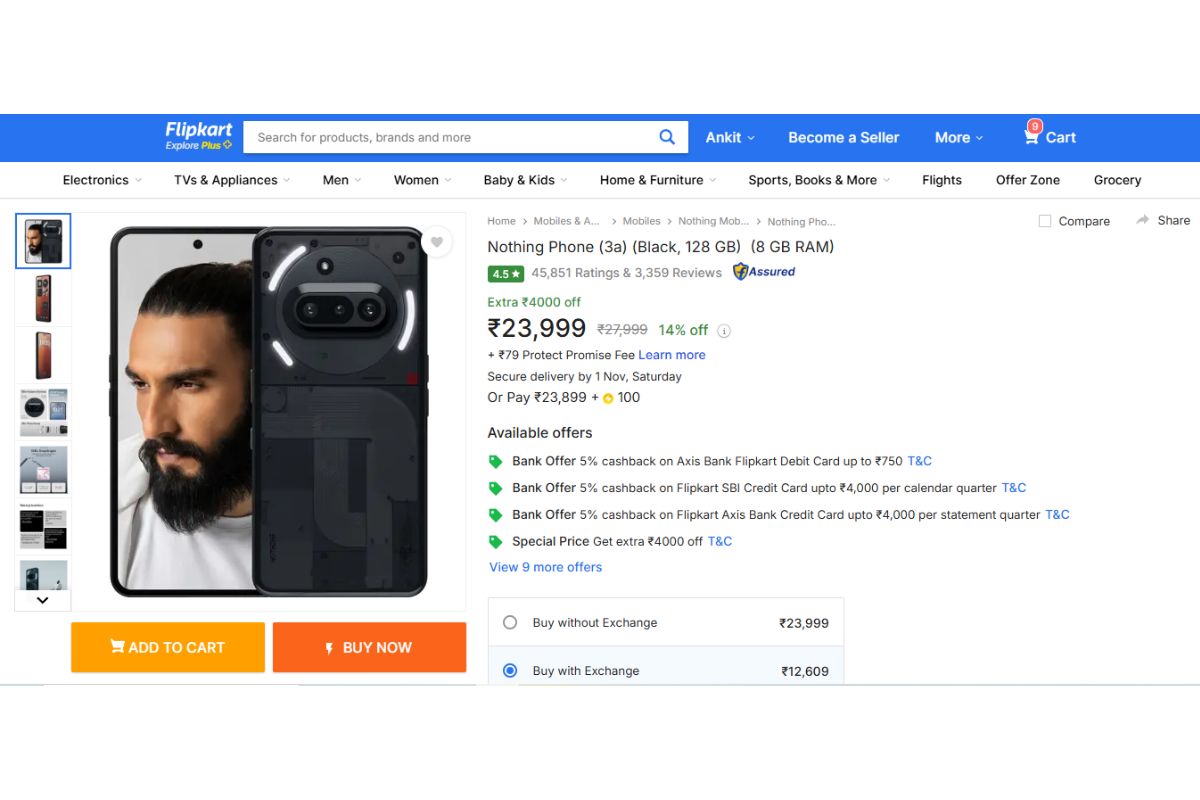
Task: Tick the Compare checkbox
Action: pos(1045,221)
